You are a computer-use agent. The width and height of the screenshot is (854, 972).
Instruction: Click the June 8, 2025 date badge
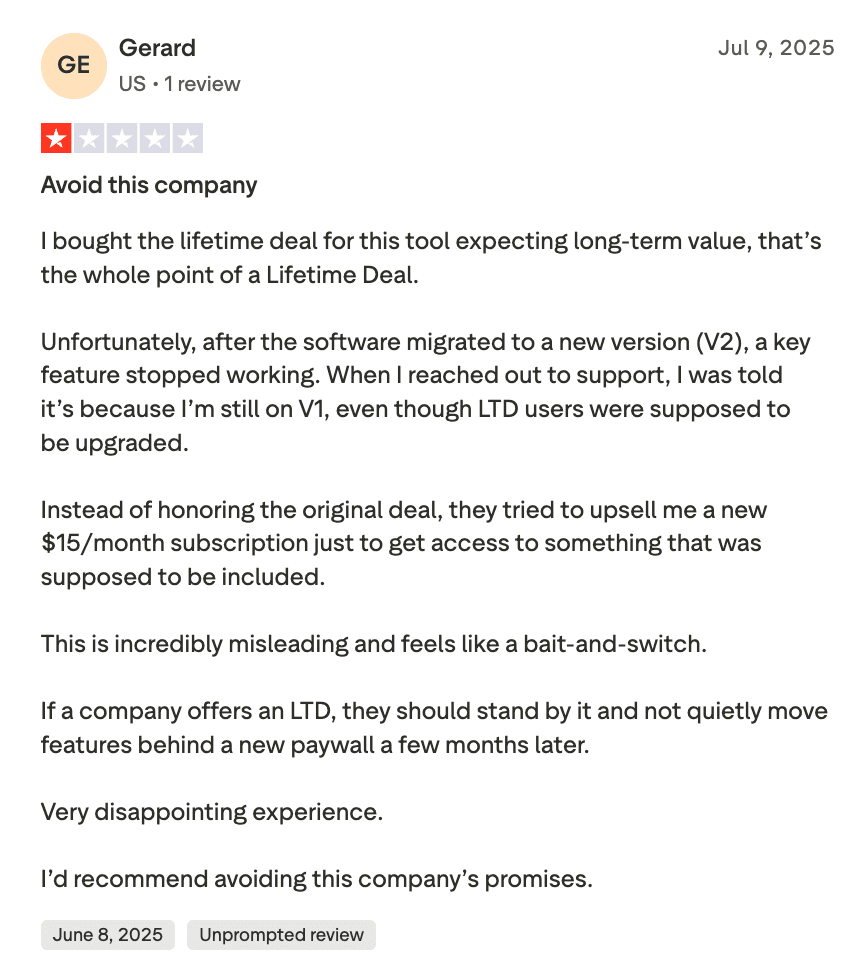[108, 935]
